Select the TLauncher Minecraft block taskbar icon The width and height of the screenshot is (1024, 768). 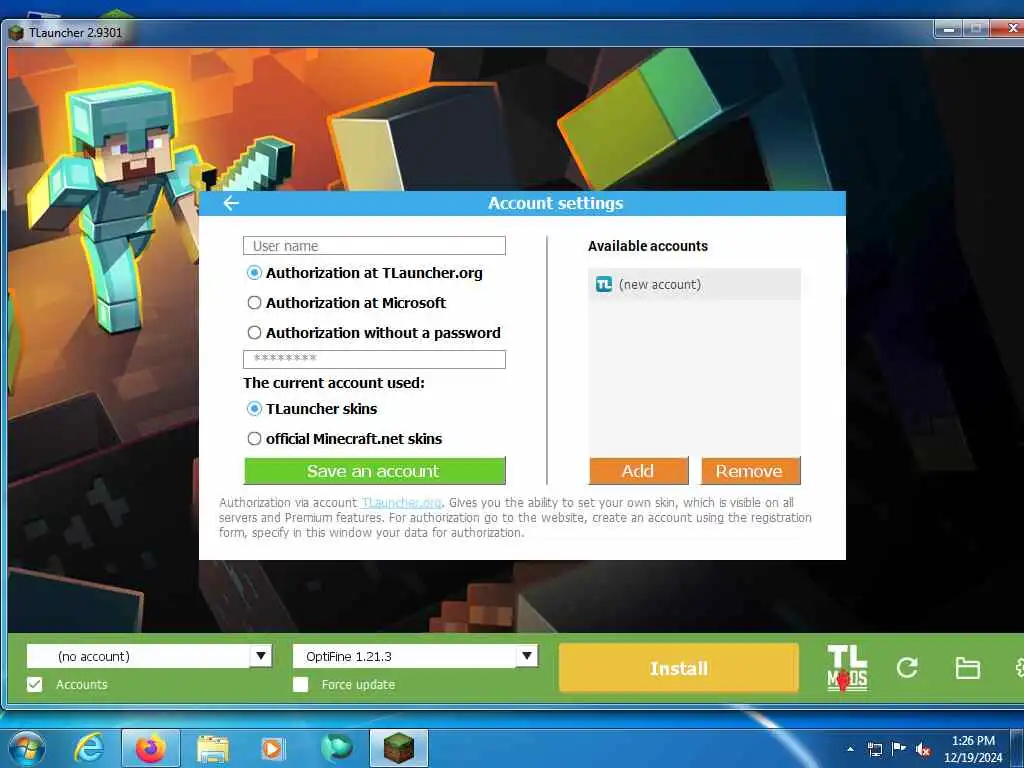[x=398, y=748]
